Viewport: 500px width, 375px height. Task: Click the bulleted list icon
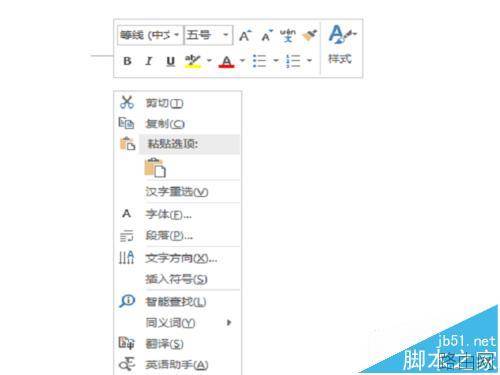(259, 61)
